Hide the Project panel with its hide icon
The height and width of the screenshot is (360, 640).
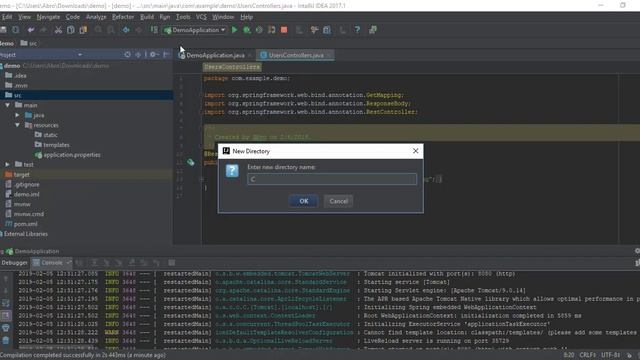[166, 54]
